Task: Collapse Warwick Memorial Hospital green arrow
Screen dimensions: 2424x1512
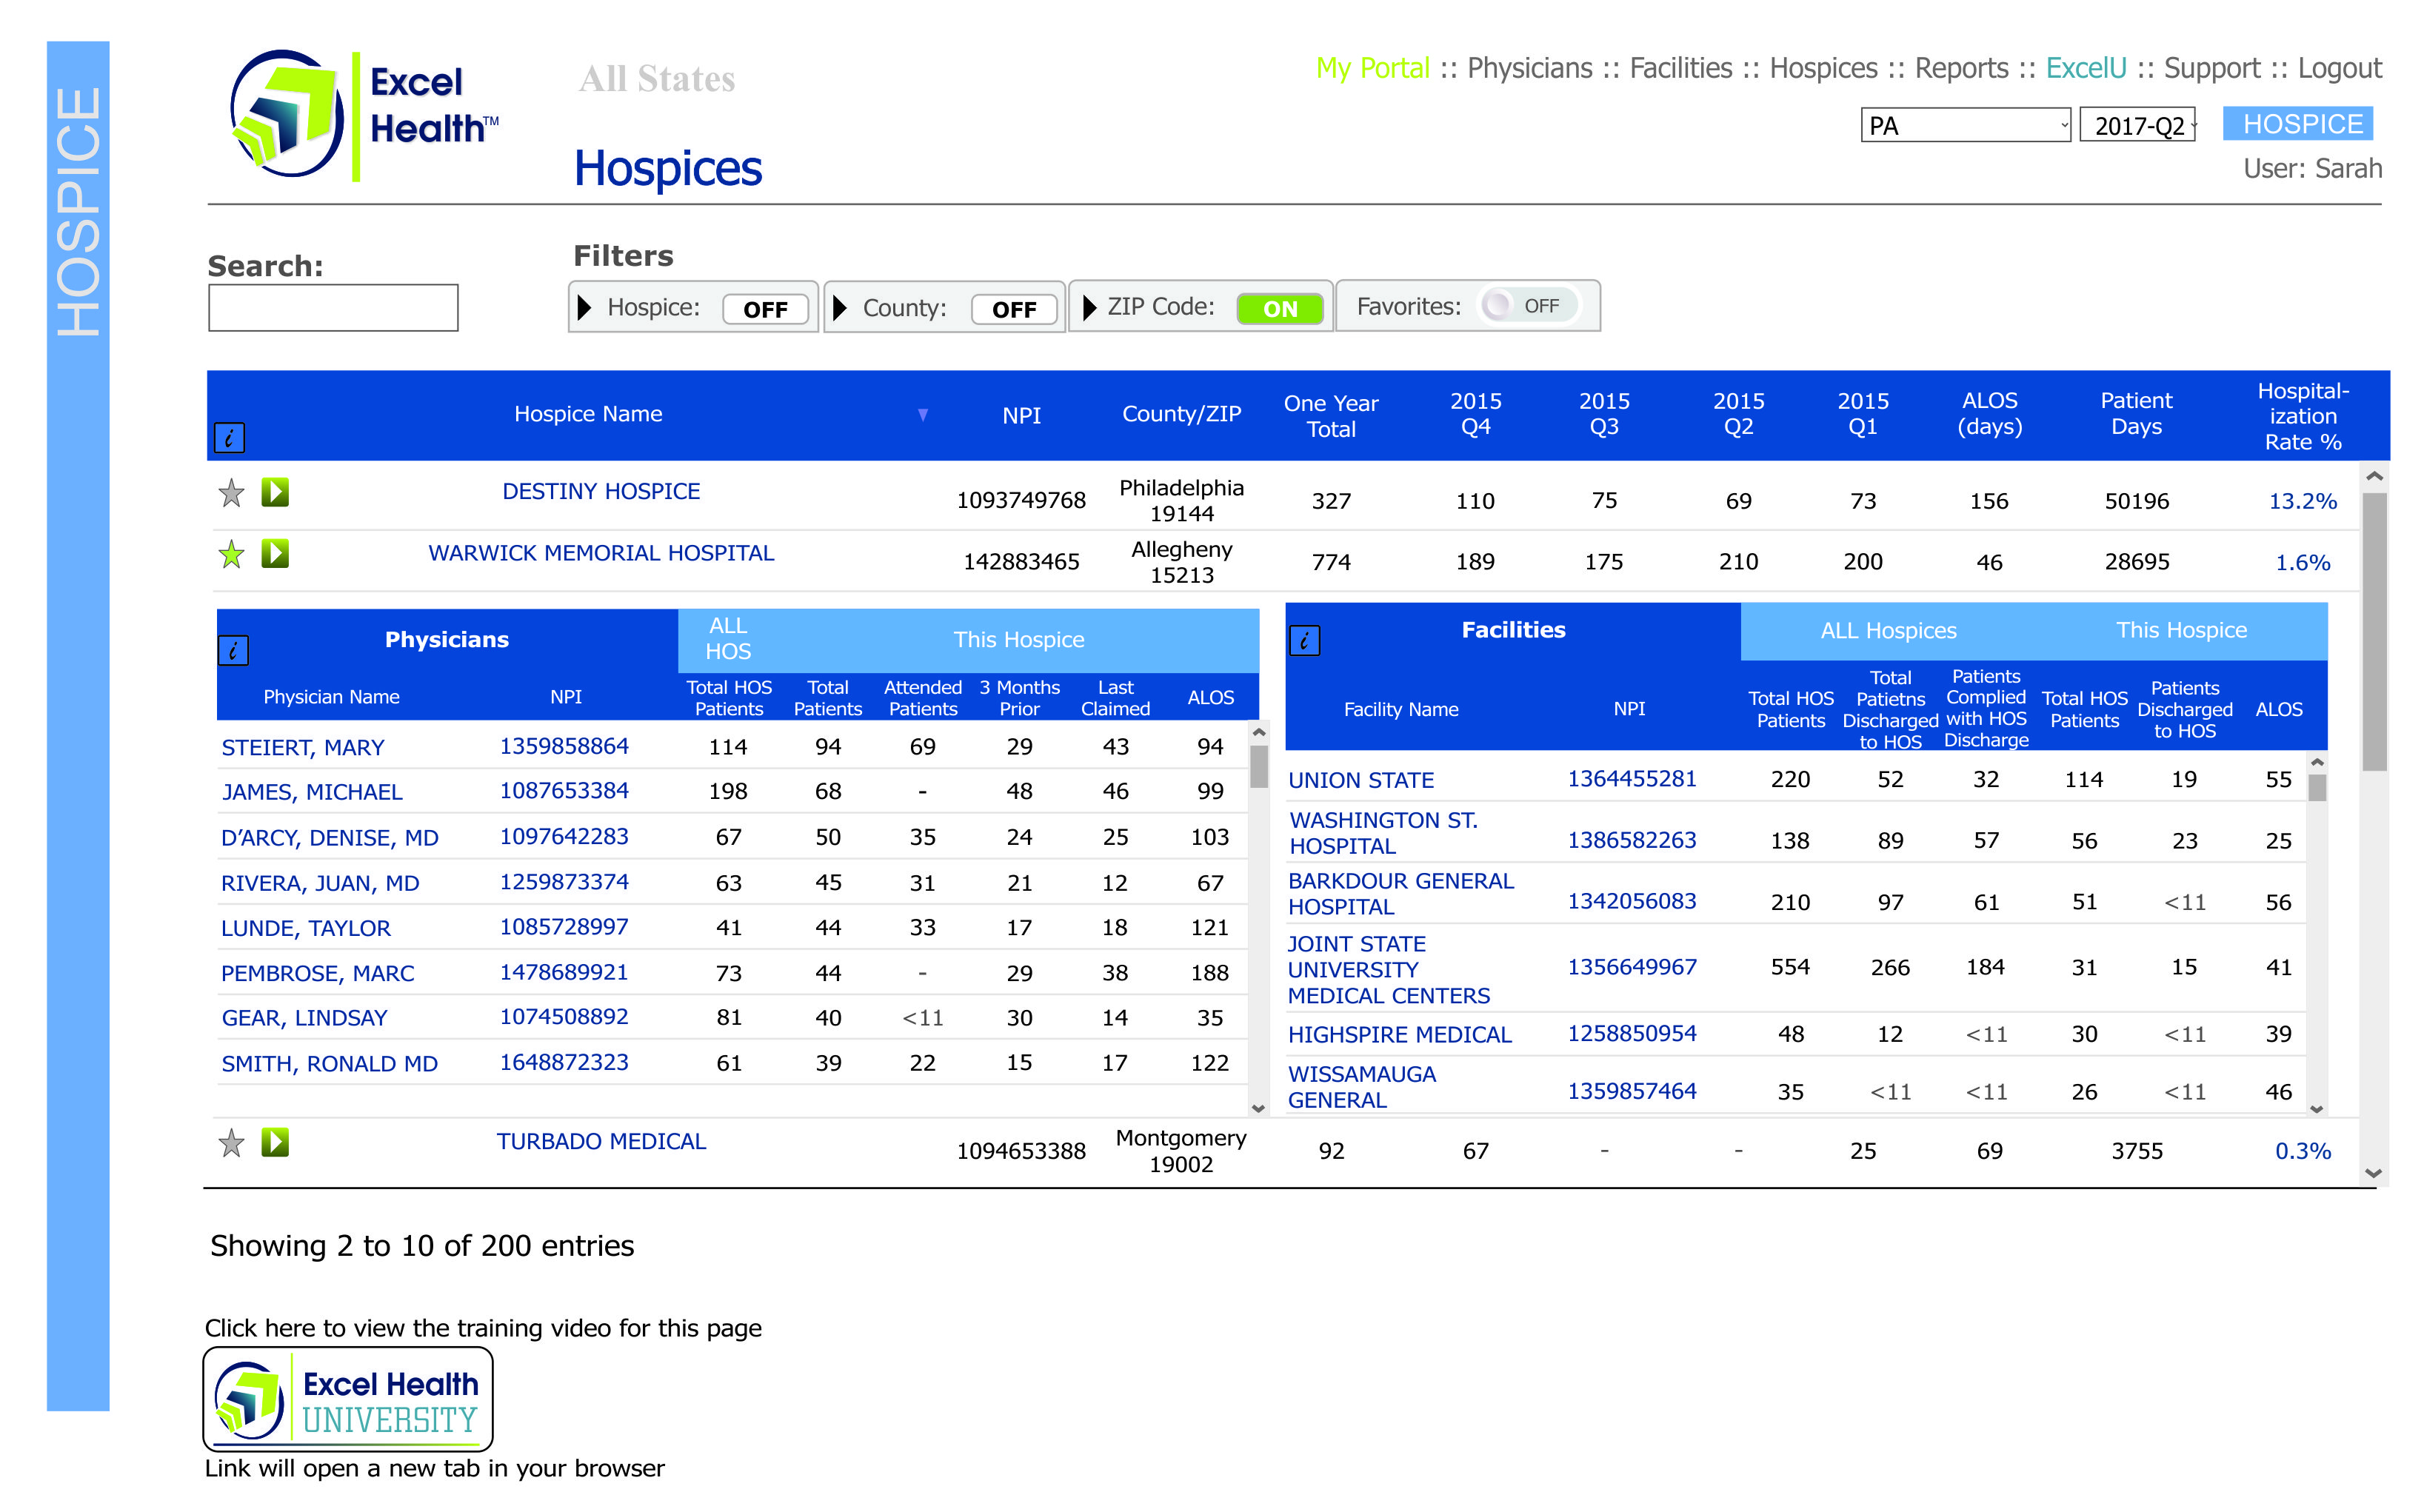Action: click(275, 554)
